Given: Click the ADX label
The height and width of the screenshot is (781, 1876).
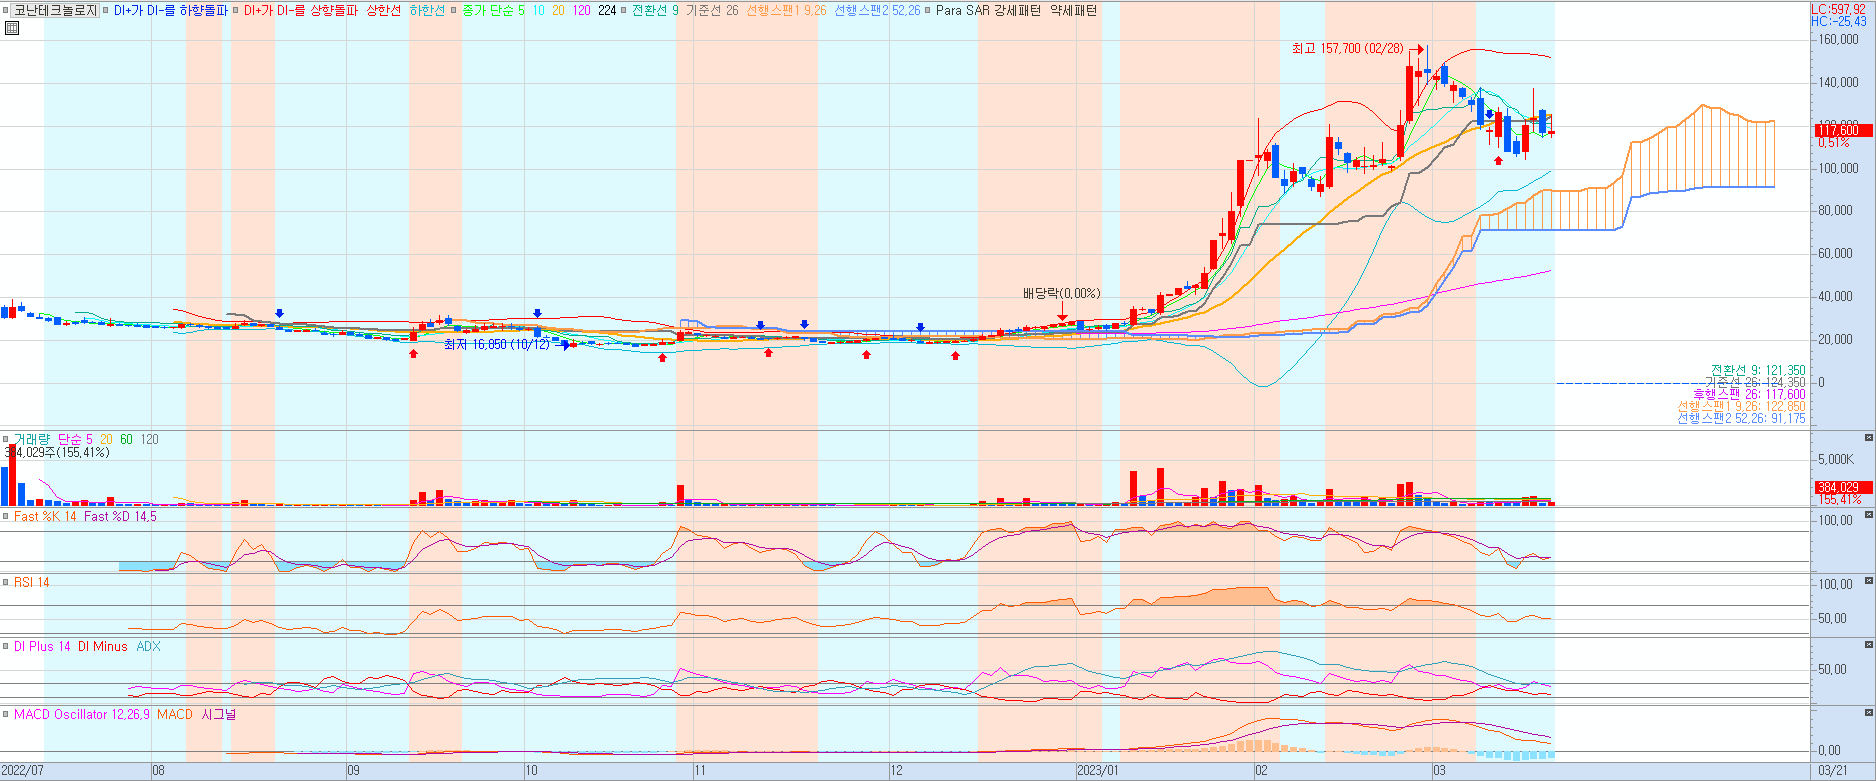Looking at the screenshot, I should coord(148,647).
